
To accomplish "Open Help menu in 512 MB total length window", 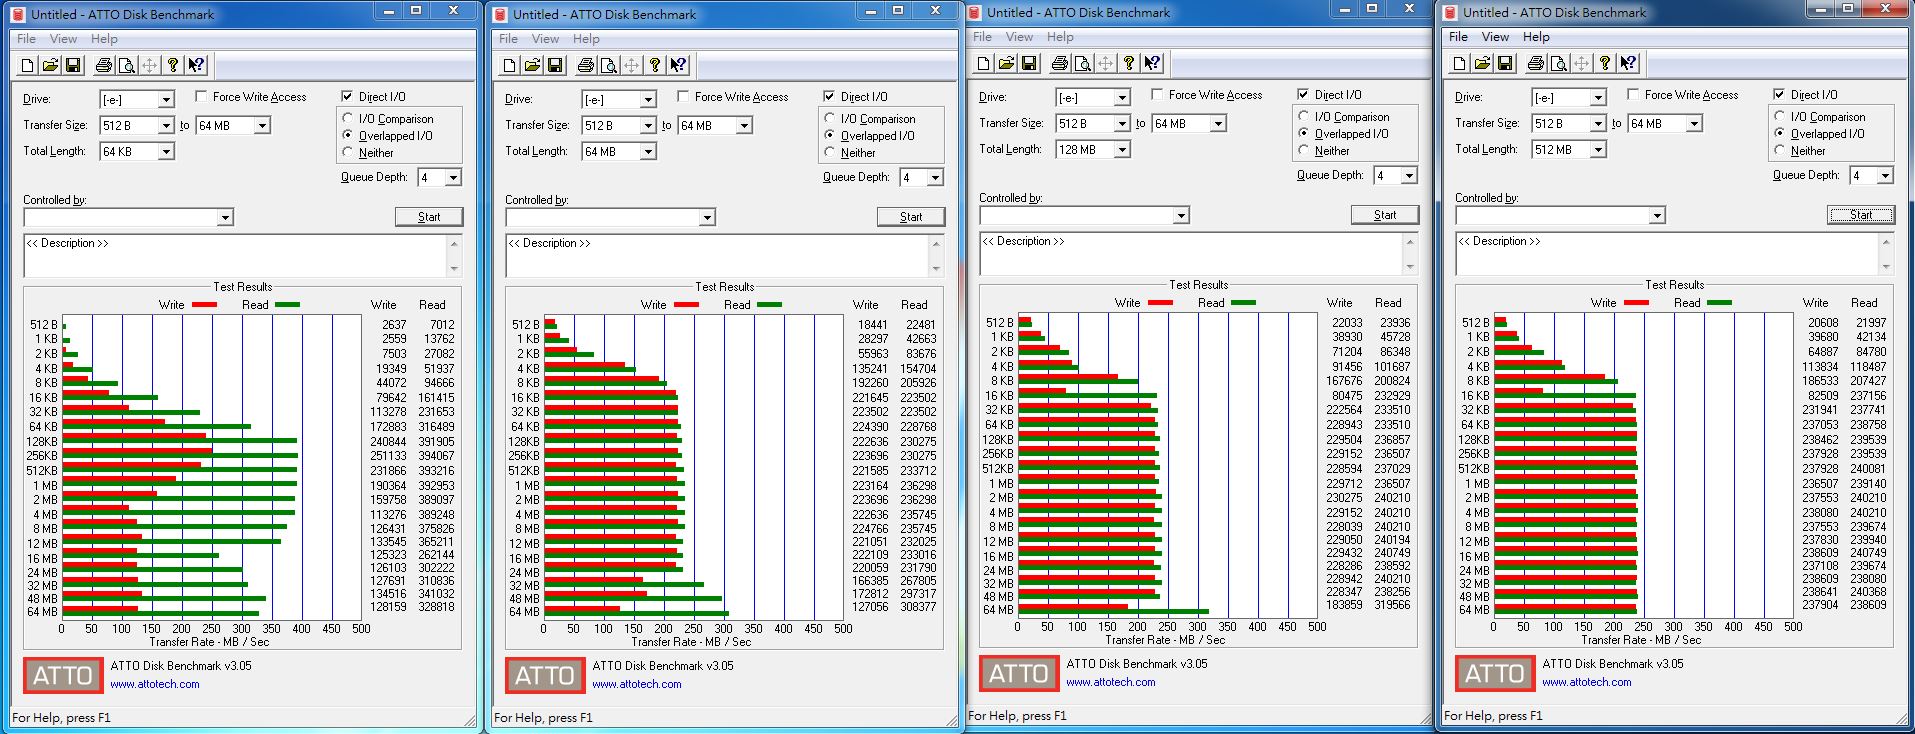I will click(x=1536, y=37).
